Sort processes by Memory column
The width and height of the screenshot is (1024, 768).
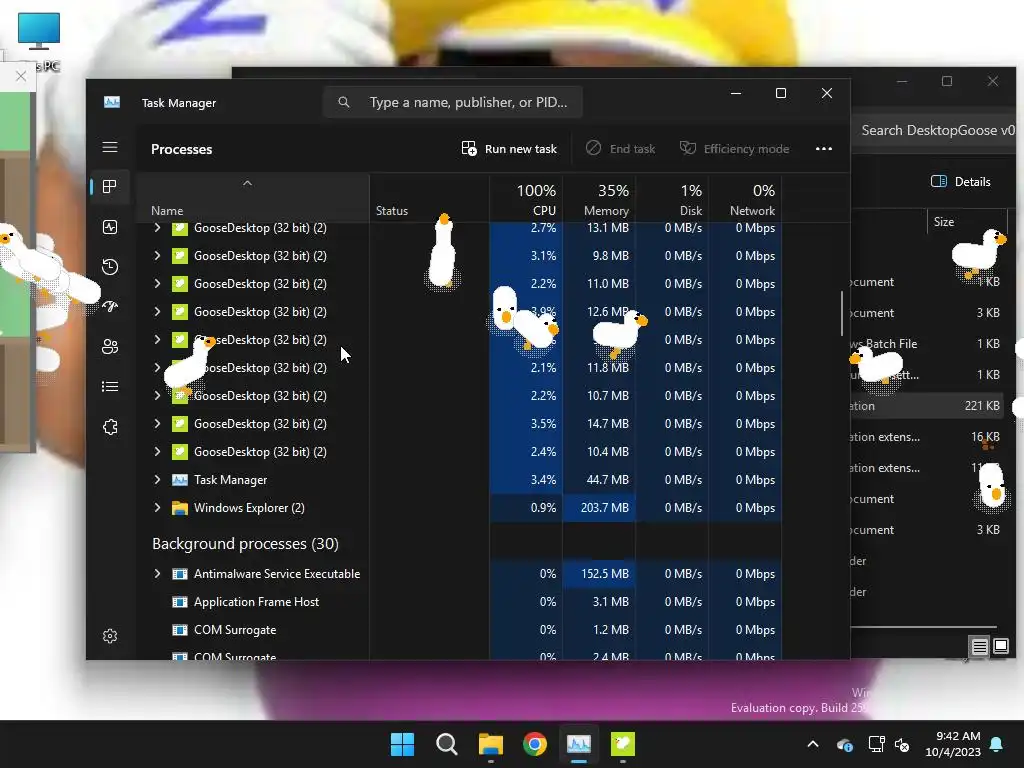pos(599,199)
